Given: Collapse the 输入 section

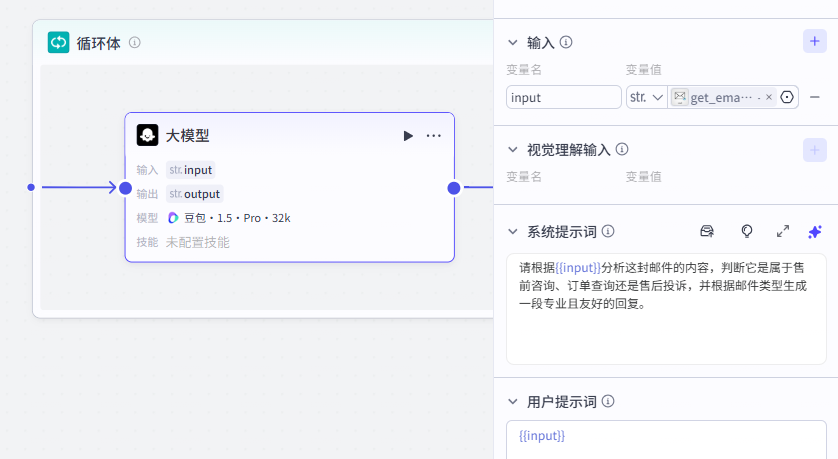Looking at the screenshot, I should tap(513, 42).
